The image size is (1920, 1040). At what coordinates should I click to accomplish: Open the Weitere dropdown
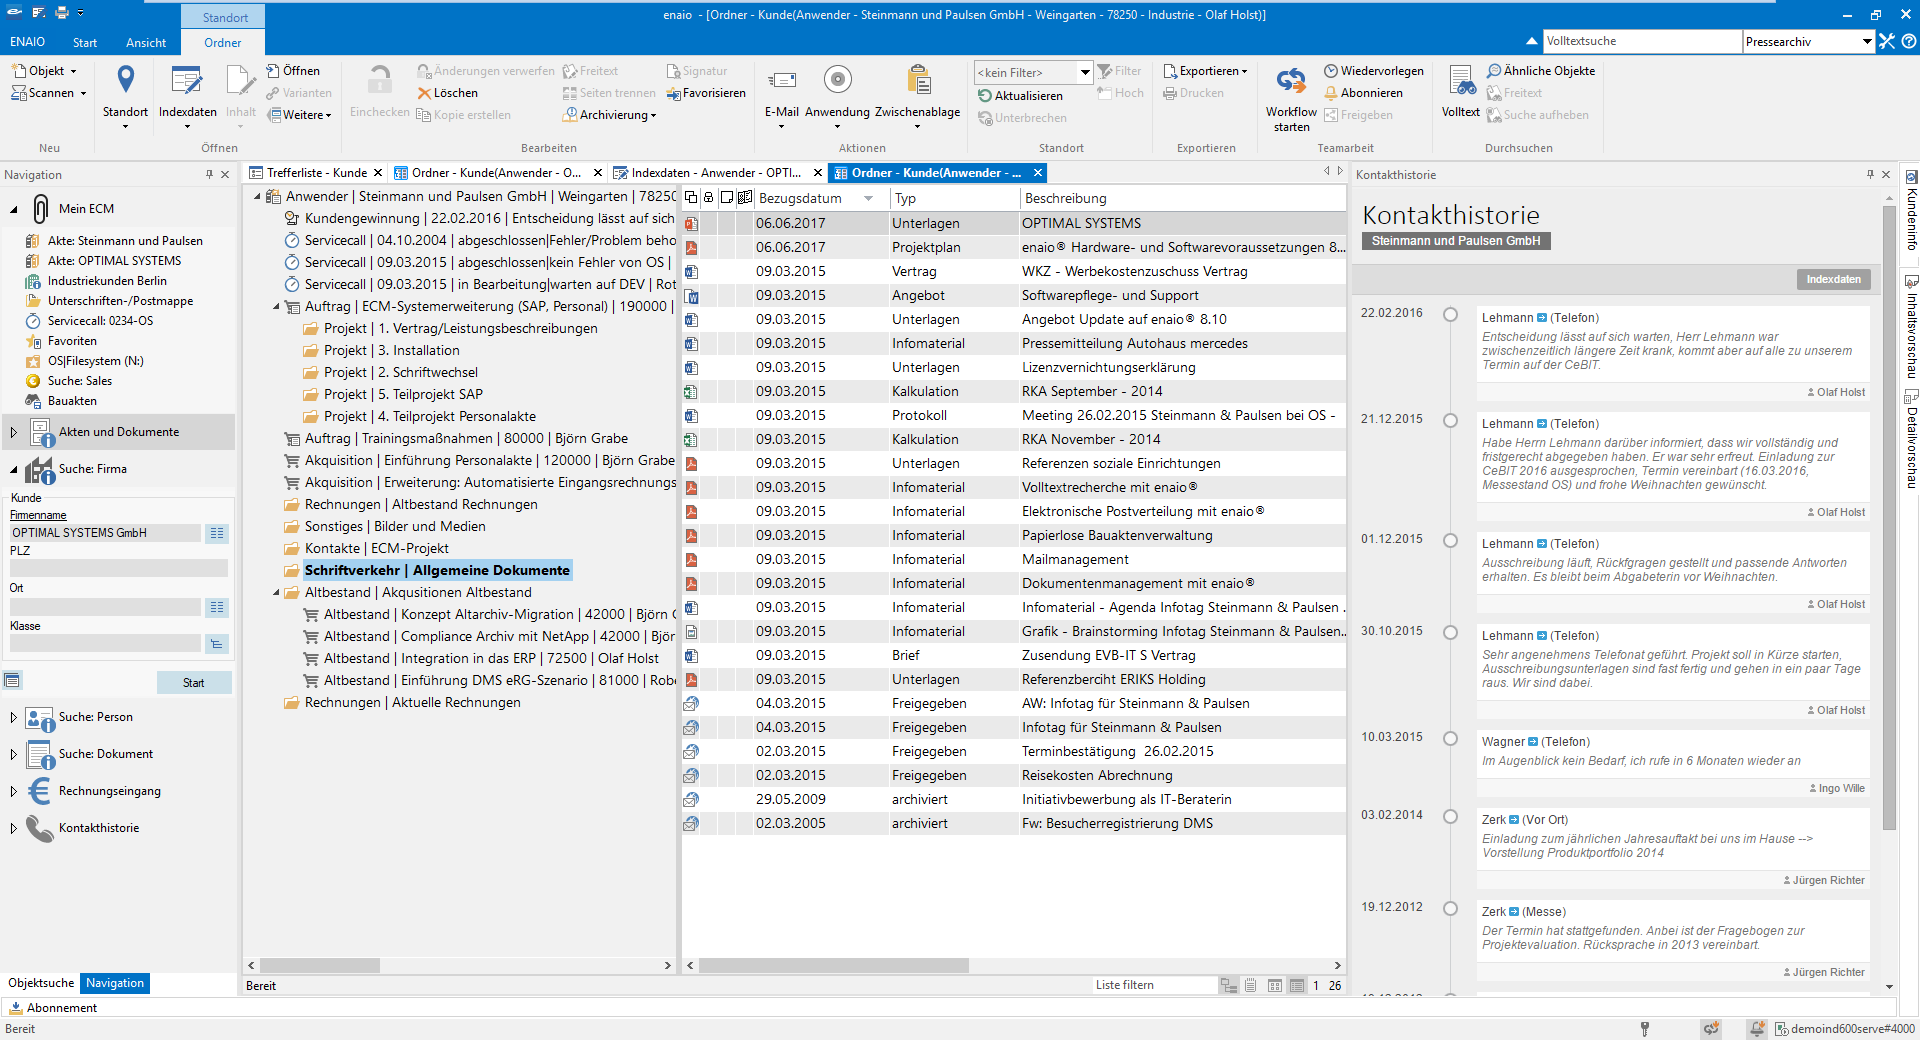[300, 115]
